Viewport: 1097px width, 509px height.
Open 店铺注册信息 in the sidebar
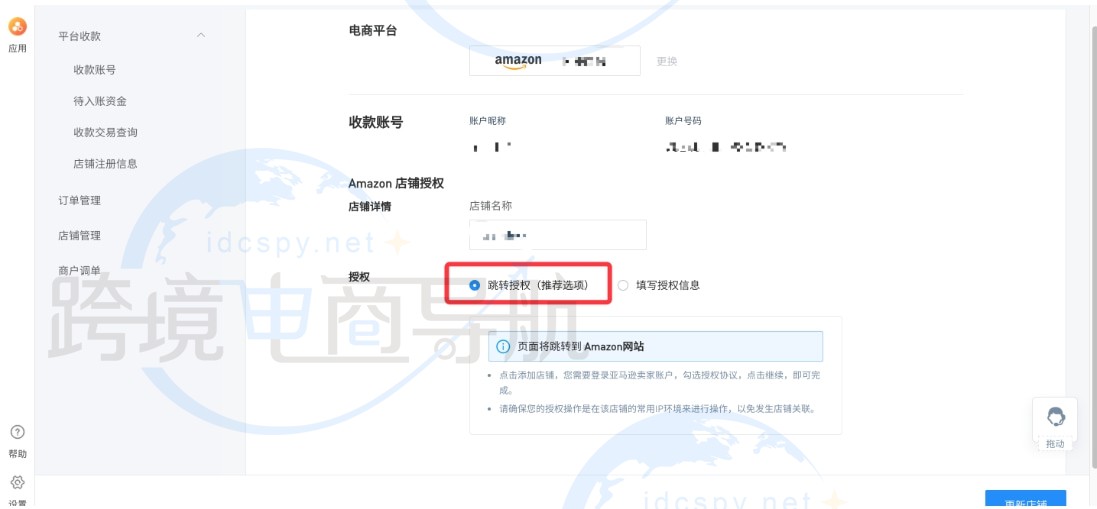[105, 164]
